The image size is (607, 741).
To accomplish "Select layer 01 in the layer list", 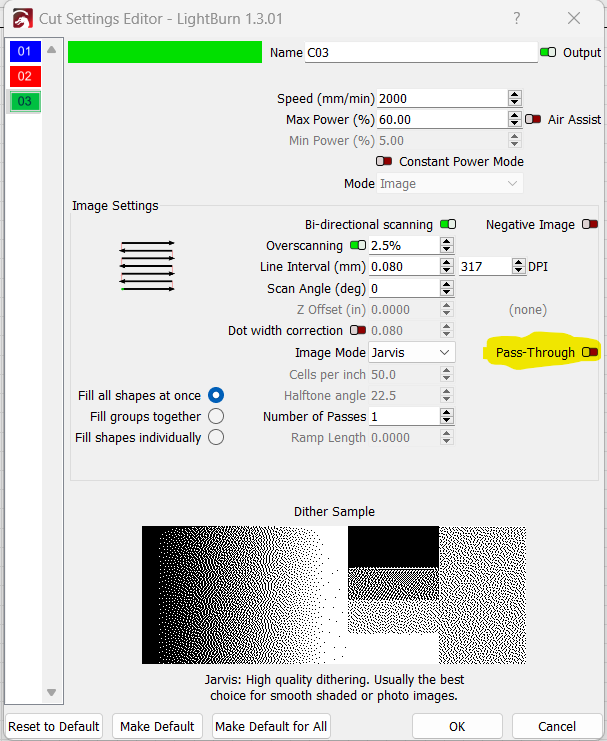I will (x=25, y=51).
